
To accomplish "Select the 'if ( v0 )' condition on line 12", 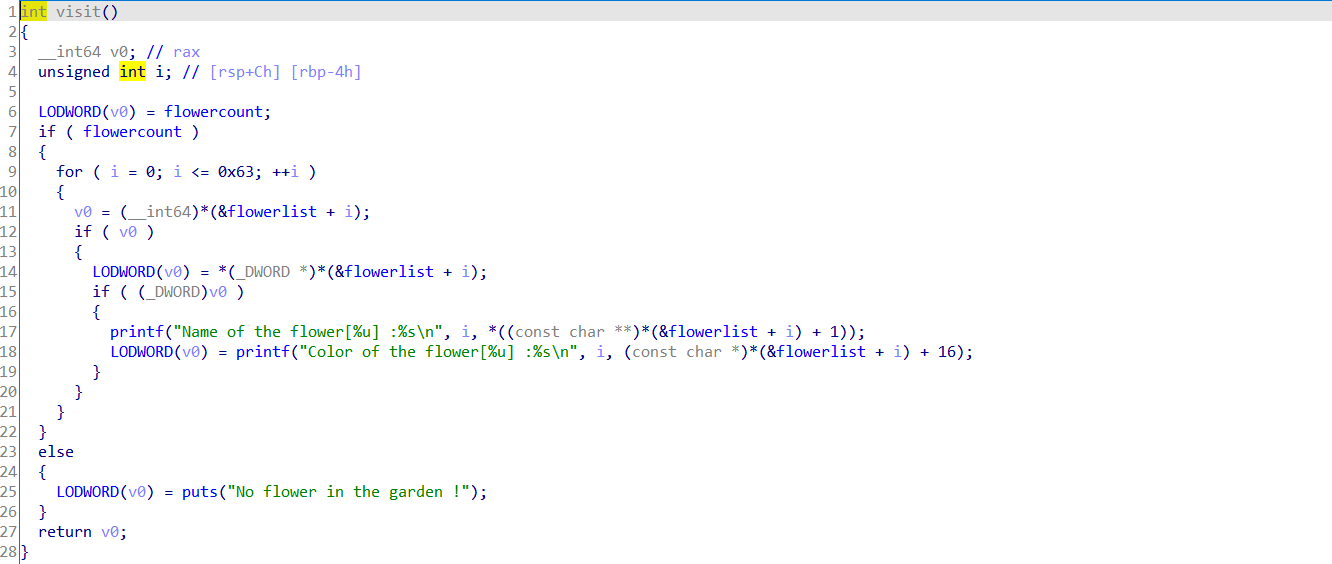I will (114, 231).
